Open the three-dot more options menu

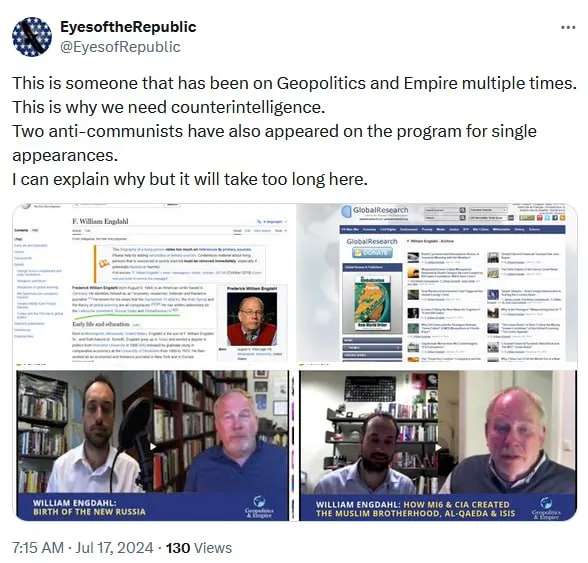pyautogui.click(x=568, y=27)
